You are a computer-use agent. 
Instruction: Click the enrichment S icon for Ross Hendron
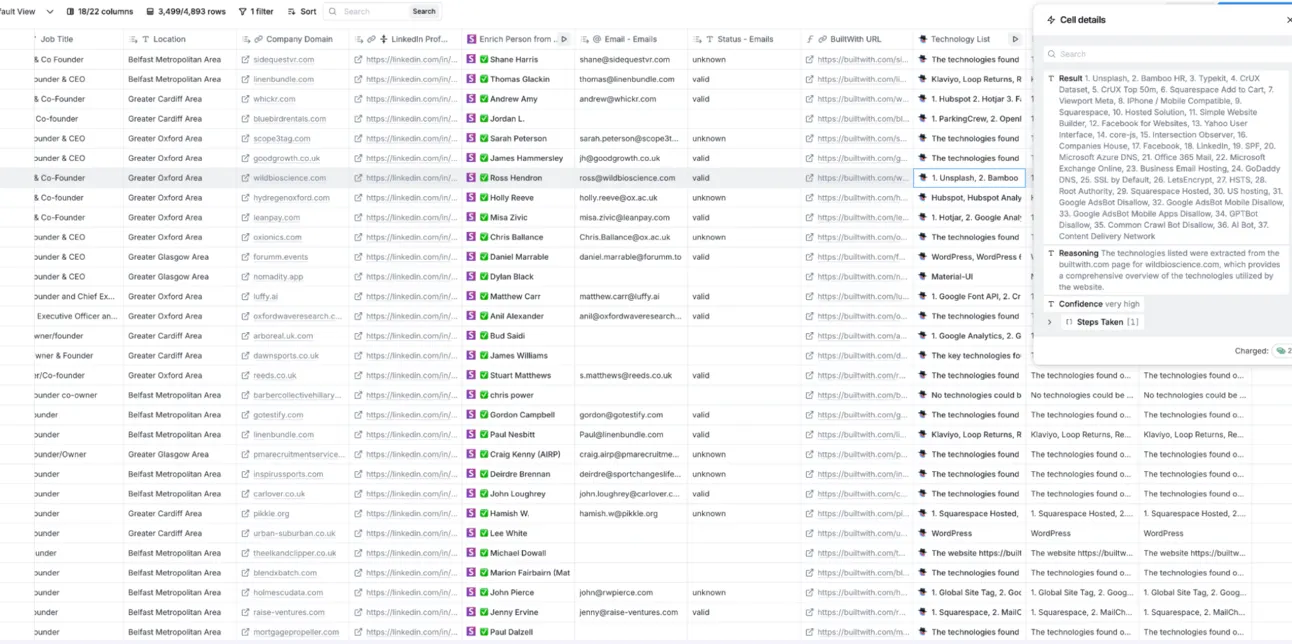472,178
